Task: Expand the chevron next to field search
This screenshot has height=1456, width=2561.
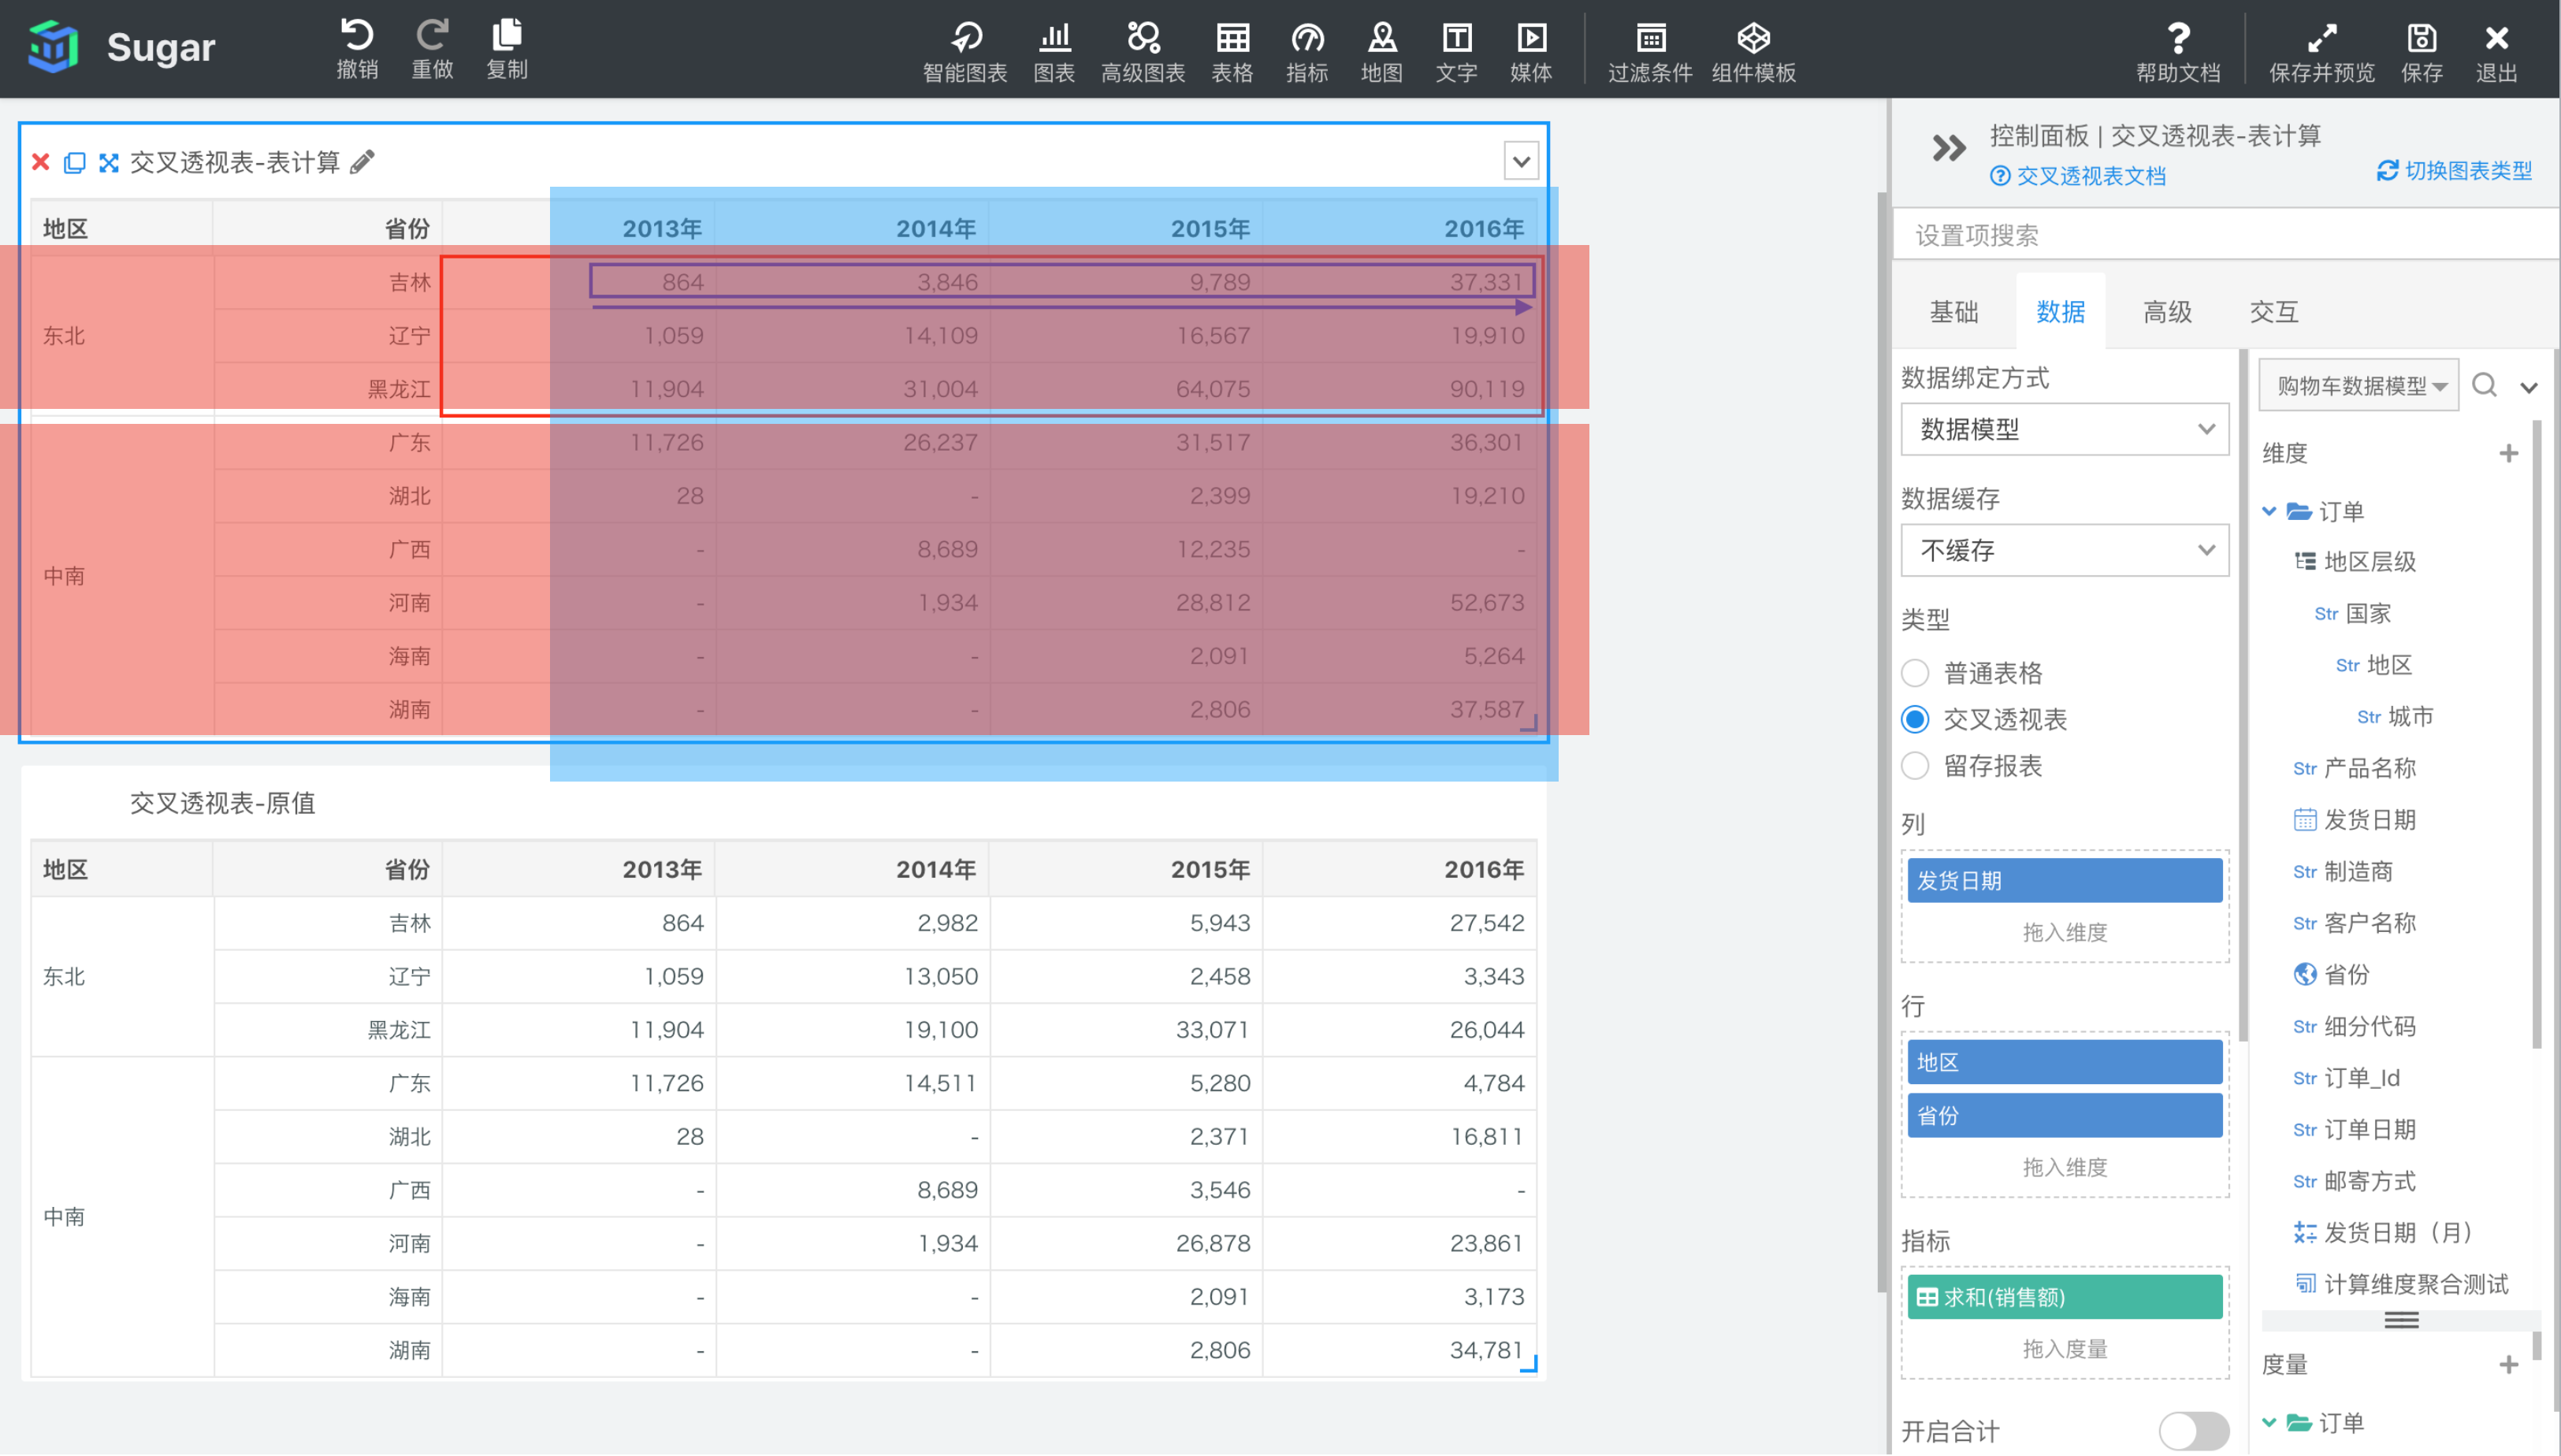Action: 2528,387
